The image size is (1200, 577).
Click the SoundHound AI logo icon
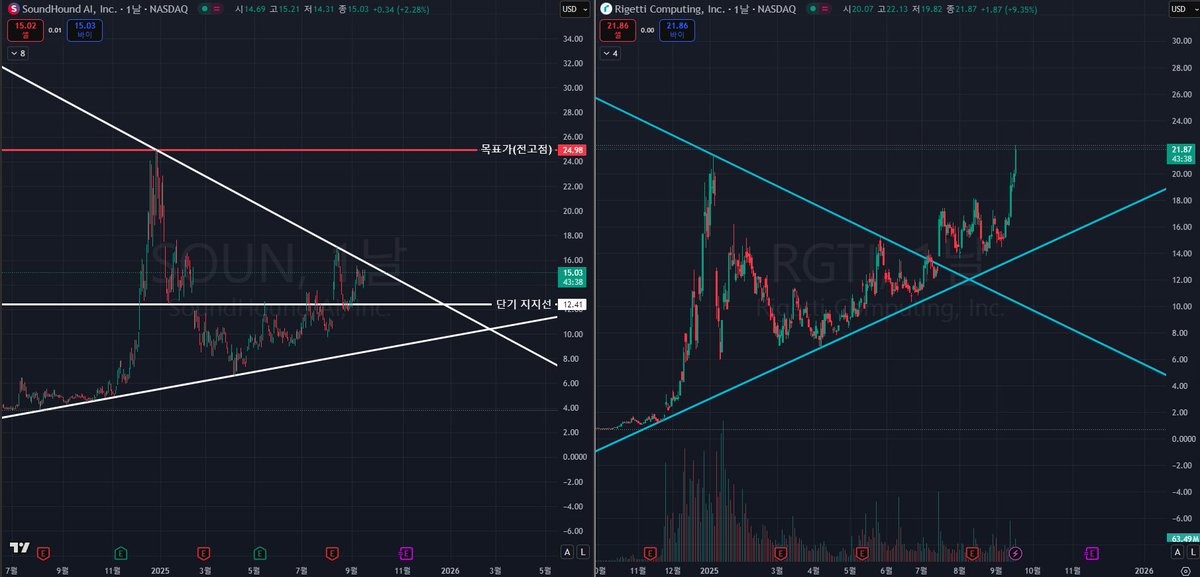tap(12, 9)
